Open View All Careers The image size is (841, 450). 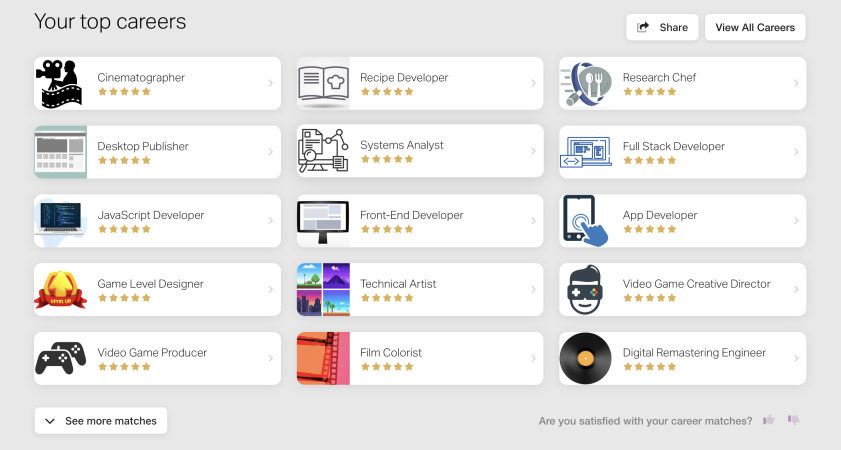pos(755,27)
